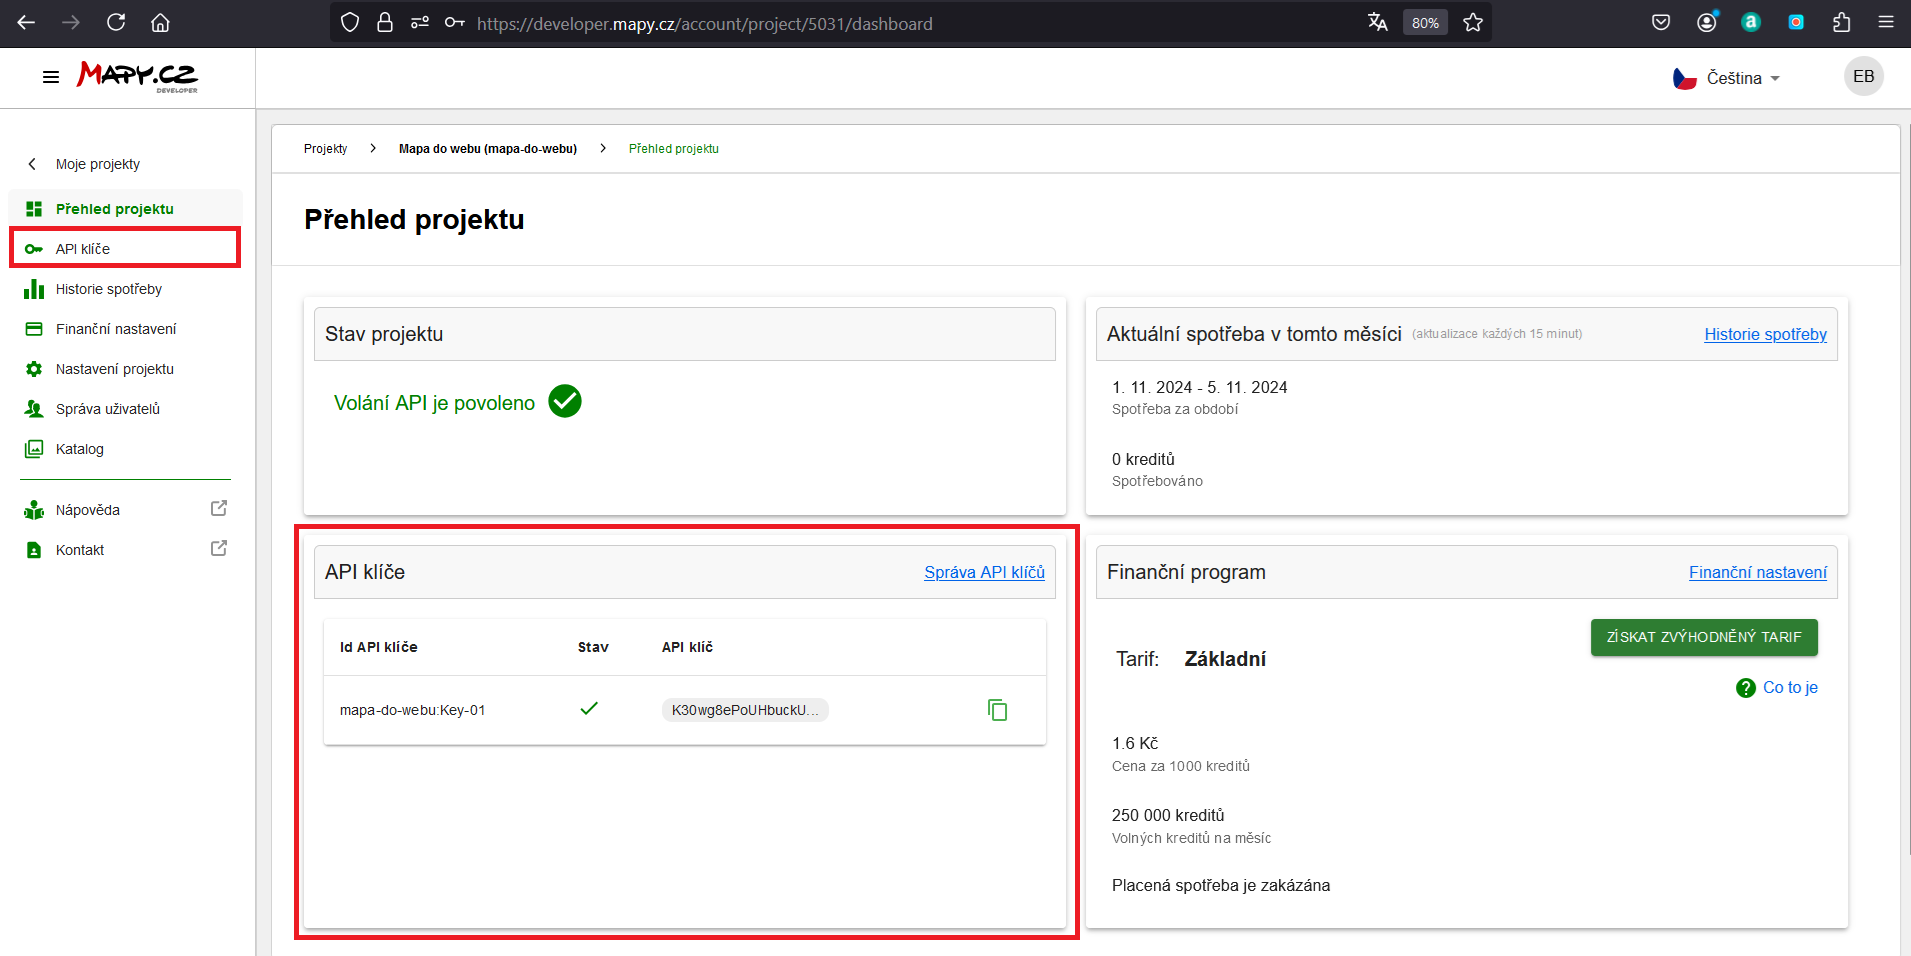Click the 80% zoom level indicator

(x=1424, y=23)
